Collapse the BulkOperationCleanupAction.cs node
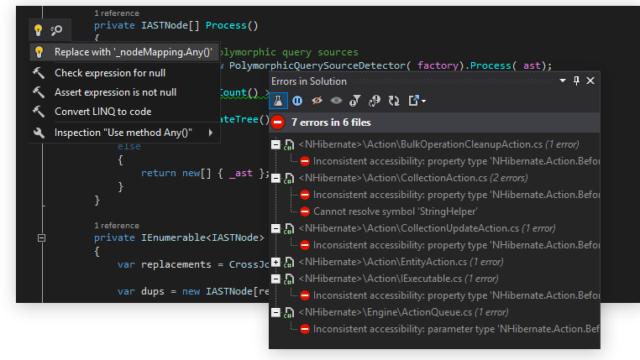This screenshot has height=360, width=640. [276, 144]
